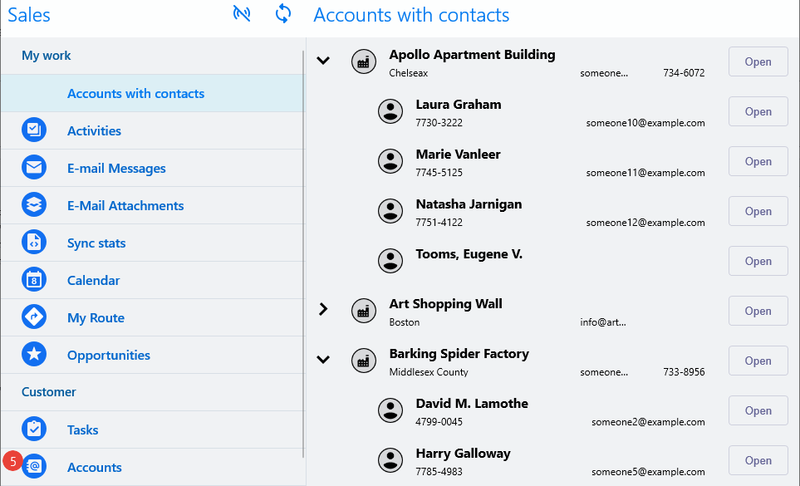Select Natasha Jarnigan contact avatar
Viewport: 800px width, 486px height.
pyautogui.click(x=390, y=211)
